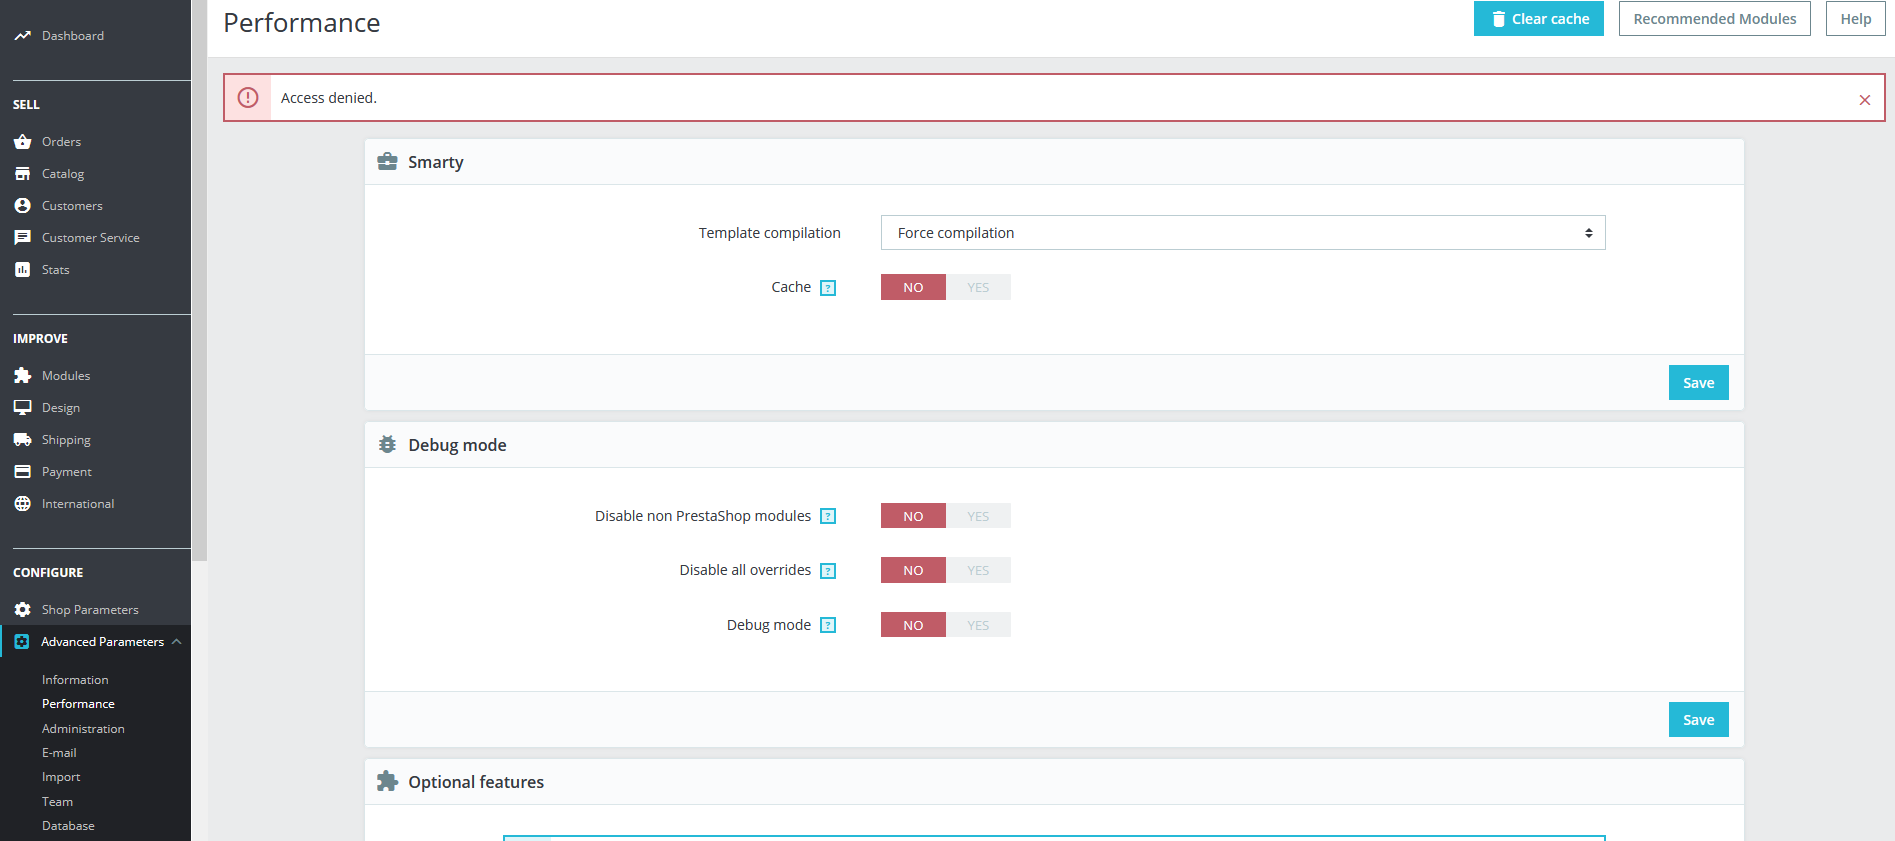Click the Shipping truck icon
The image size is (1895, 841).
click(22, 440)
